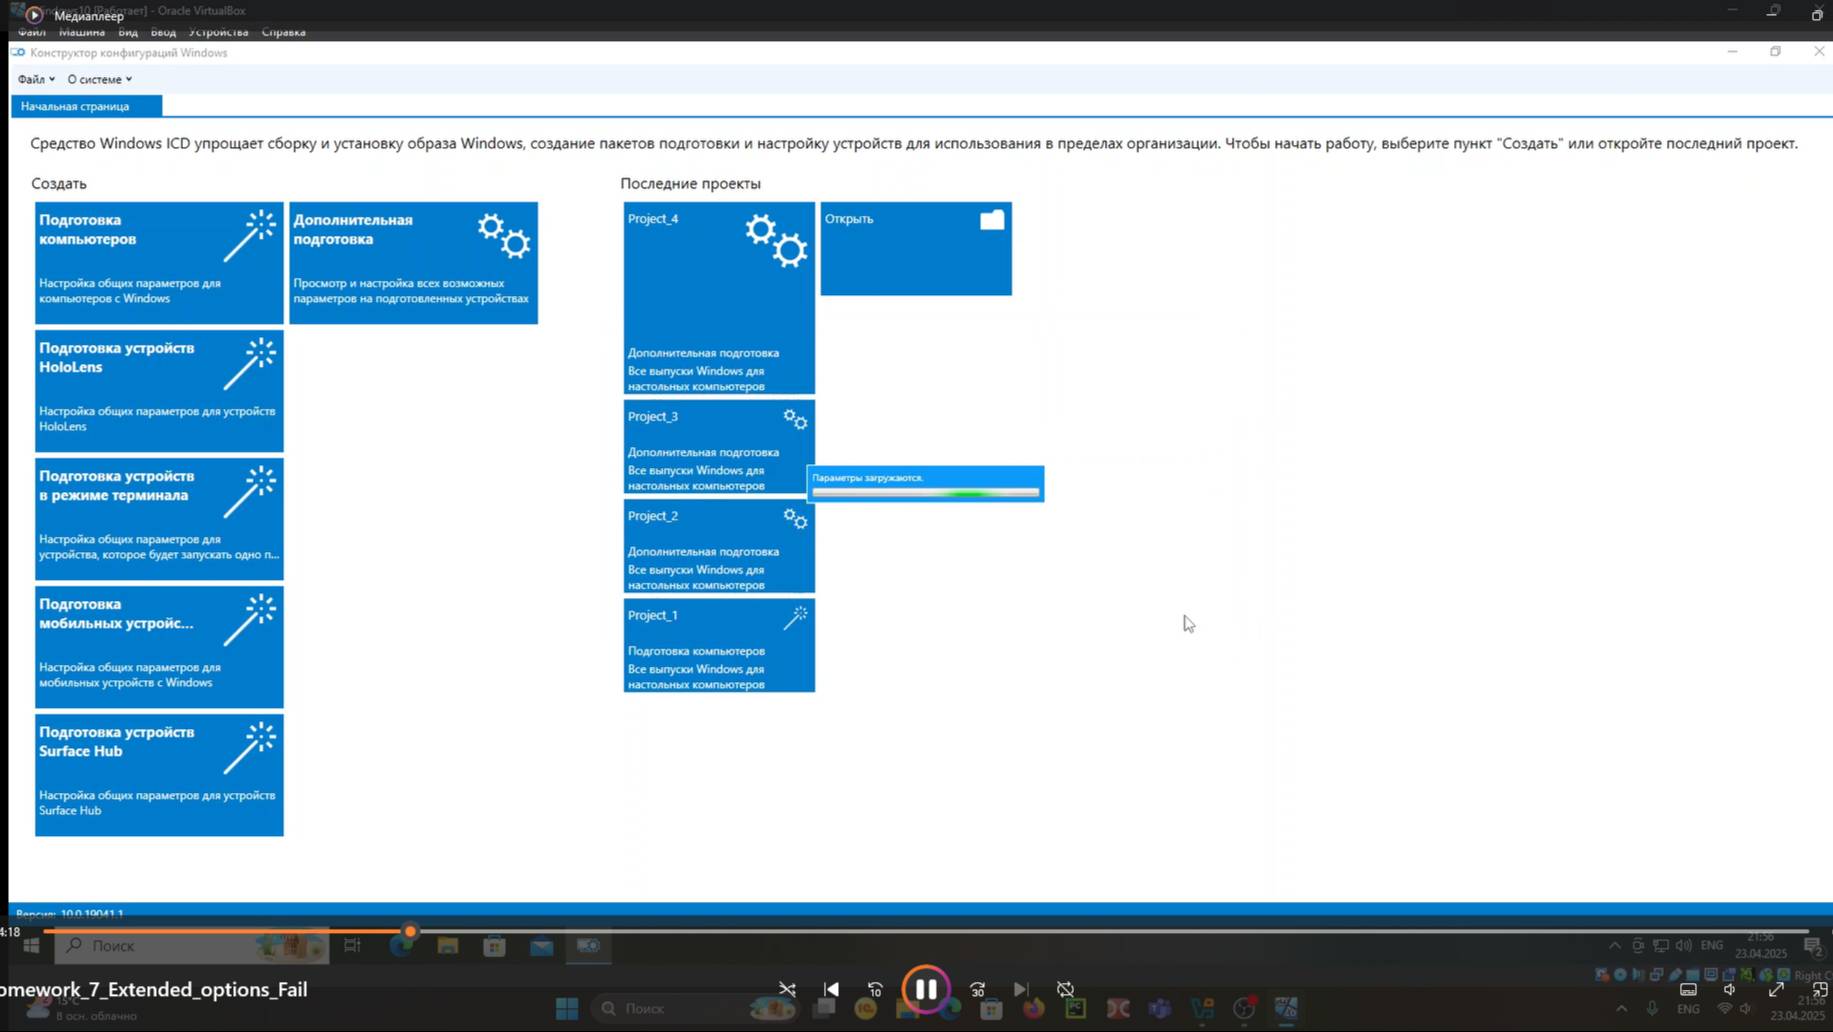Image resolution: width=1833 pixels, height=1032 pixels.
Task: Click gears icon on 'Дополнительная подготовка' tile
Action: (x=504, y=236)
